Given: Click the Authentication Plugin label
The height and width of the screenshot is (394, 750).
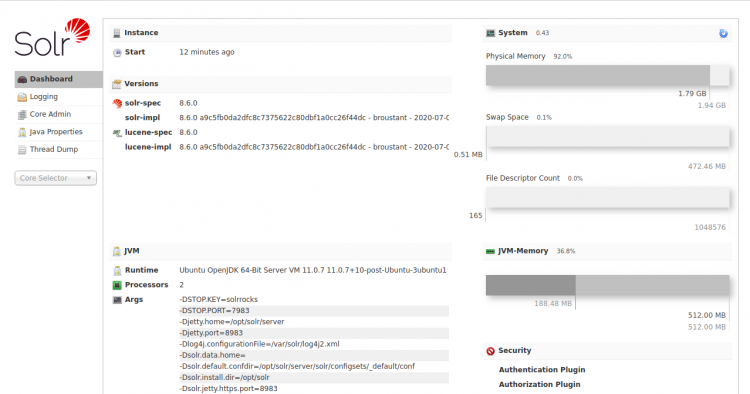Looking at the screenshot, I should click(542, 370).
